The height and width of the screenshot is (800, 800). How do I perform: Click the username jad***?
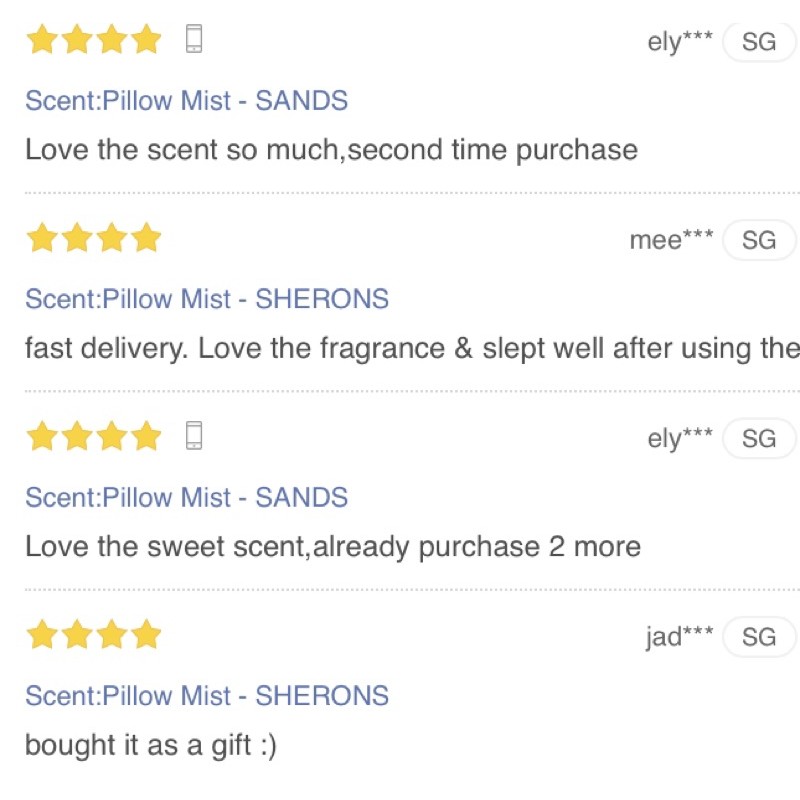pyautogui.click(x=679, y=637)
